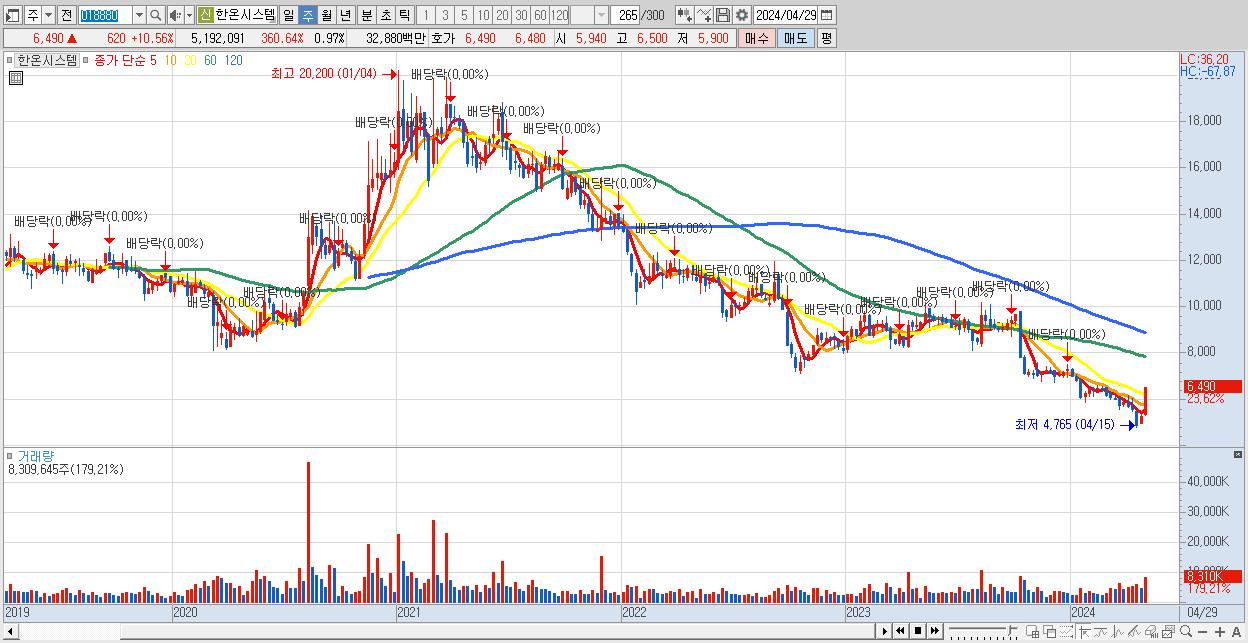This screenshot has height=643, width=1248.
Task: Click the moving-average line tool icon
Action: click(x=1101, y=632)
